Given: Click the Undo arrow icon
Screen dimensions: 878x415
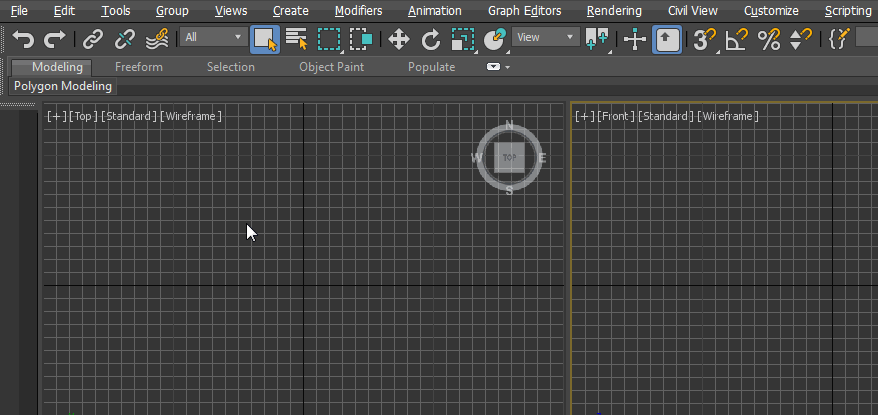Looking at the screenshot, I should point(23,40).
